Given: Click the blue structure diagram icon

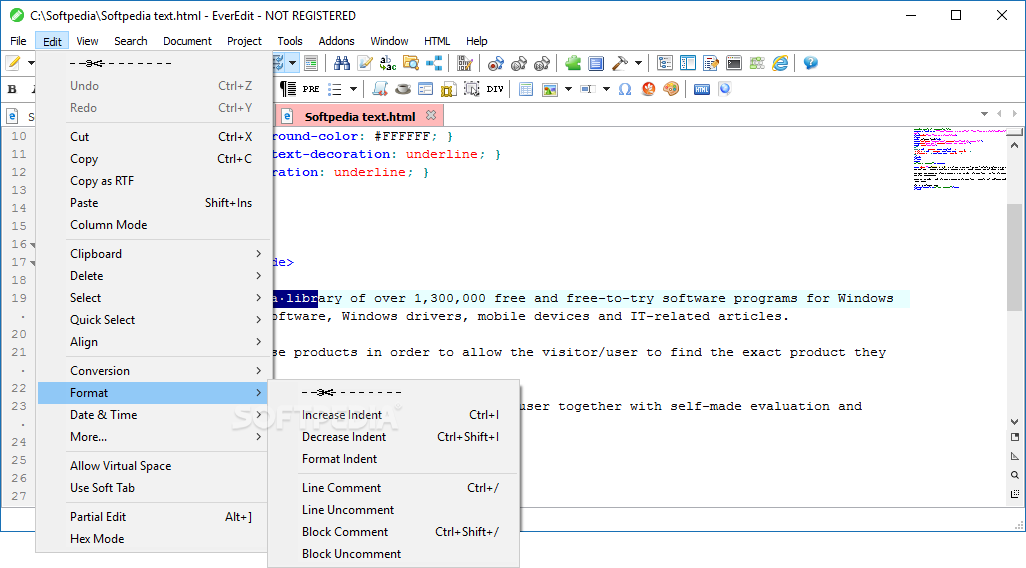Looking at the screenshot, I should [434, 63].
